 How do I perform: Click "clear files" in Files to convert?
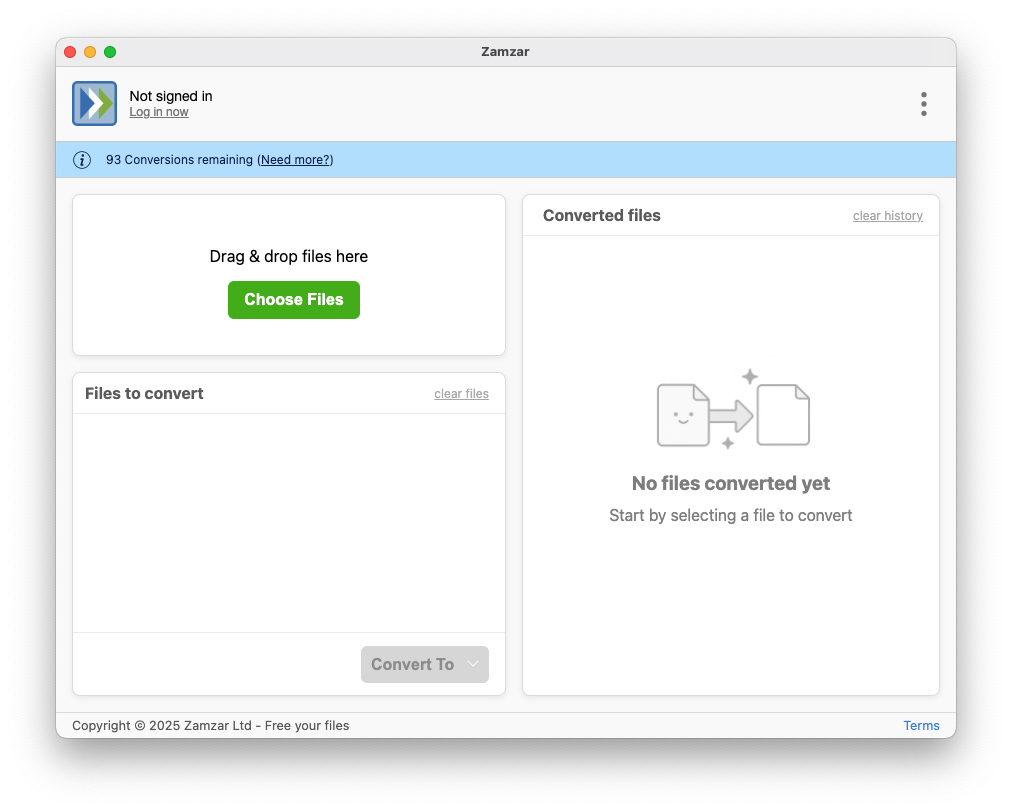coord(461,394)
